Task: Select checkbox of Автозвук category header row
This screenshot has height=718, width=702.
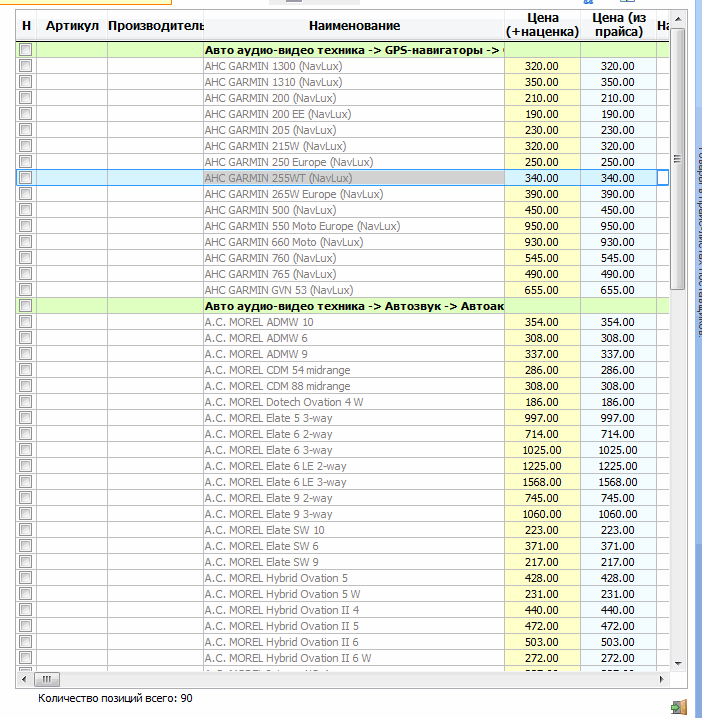Action: 26,305
